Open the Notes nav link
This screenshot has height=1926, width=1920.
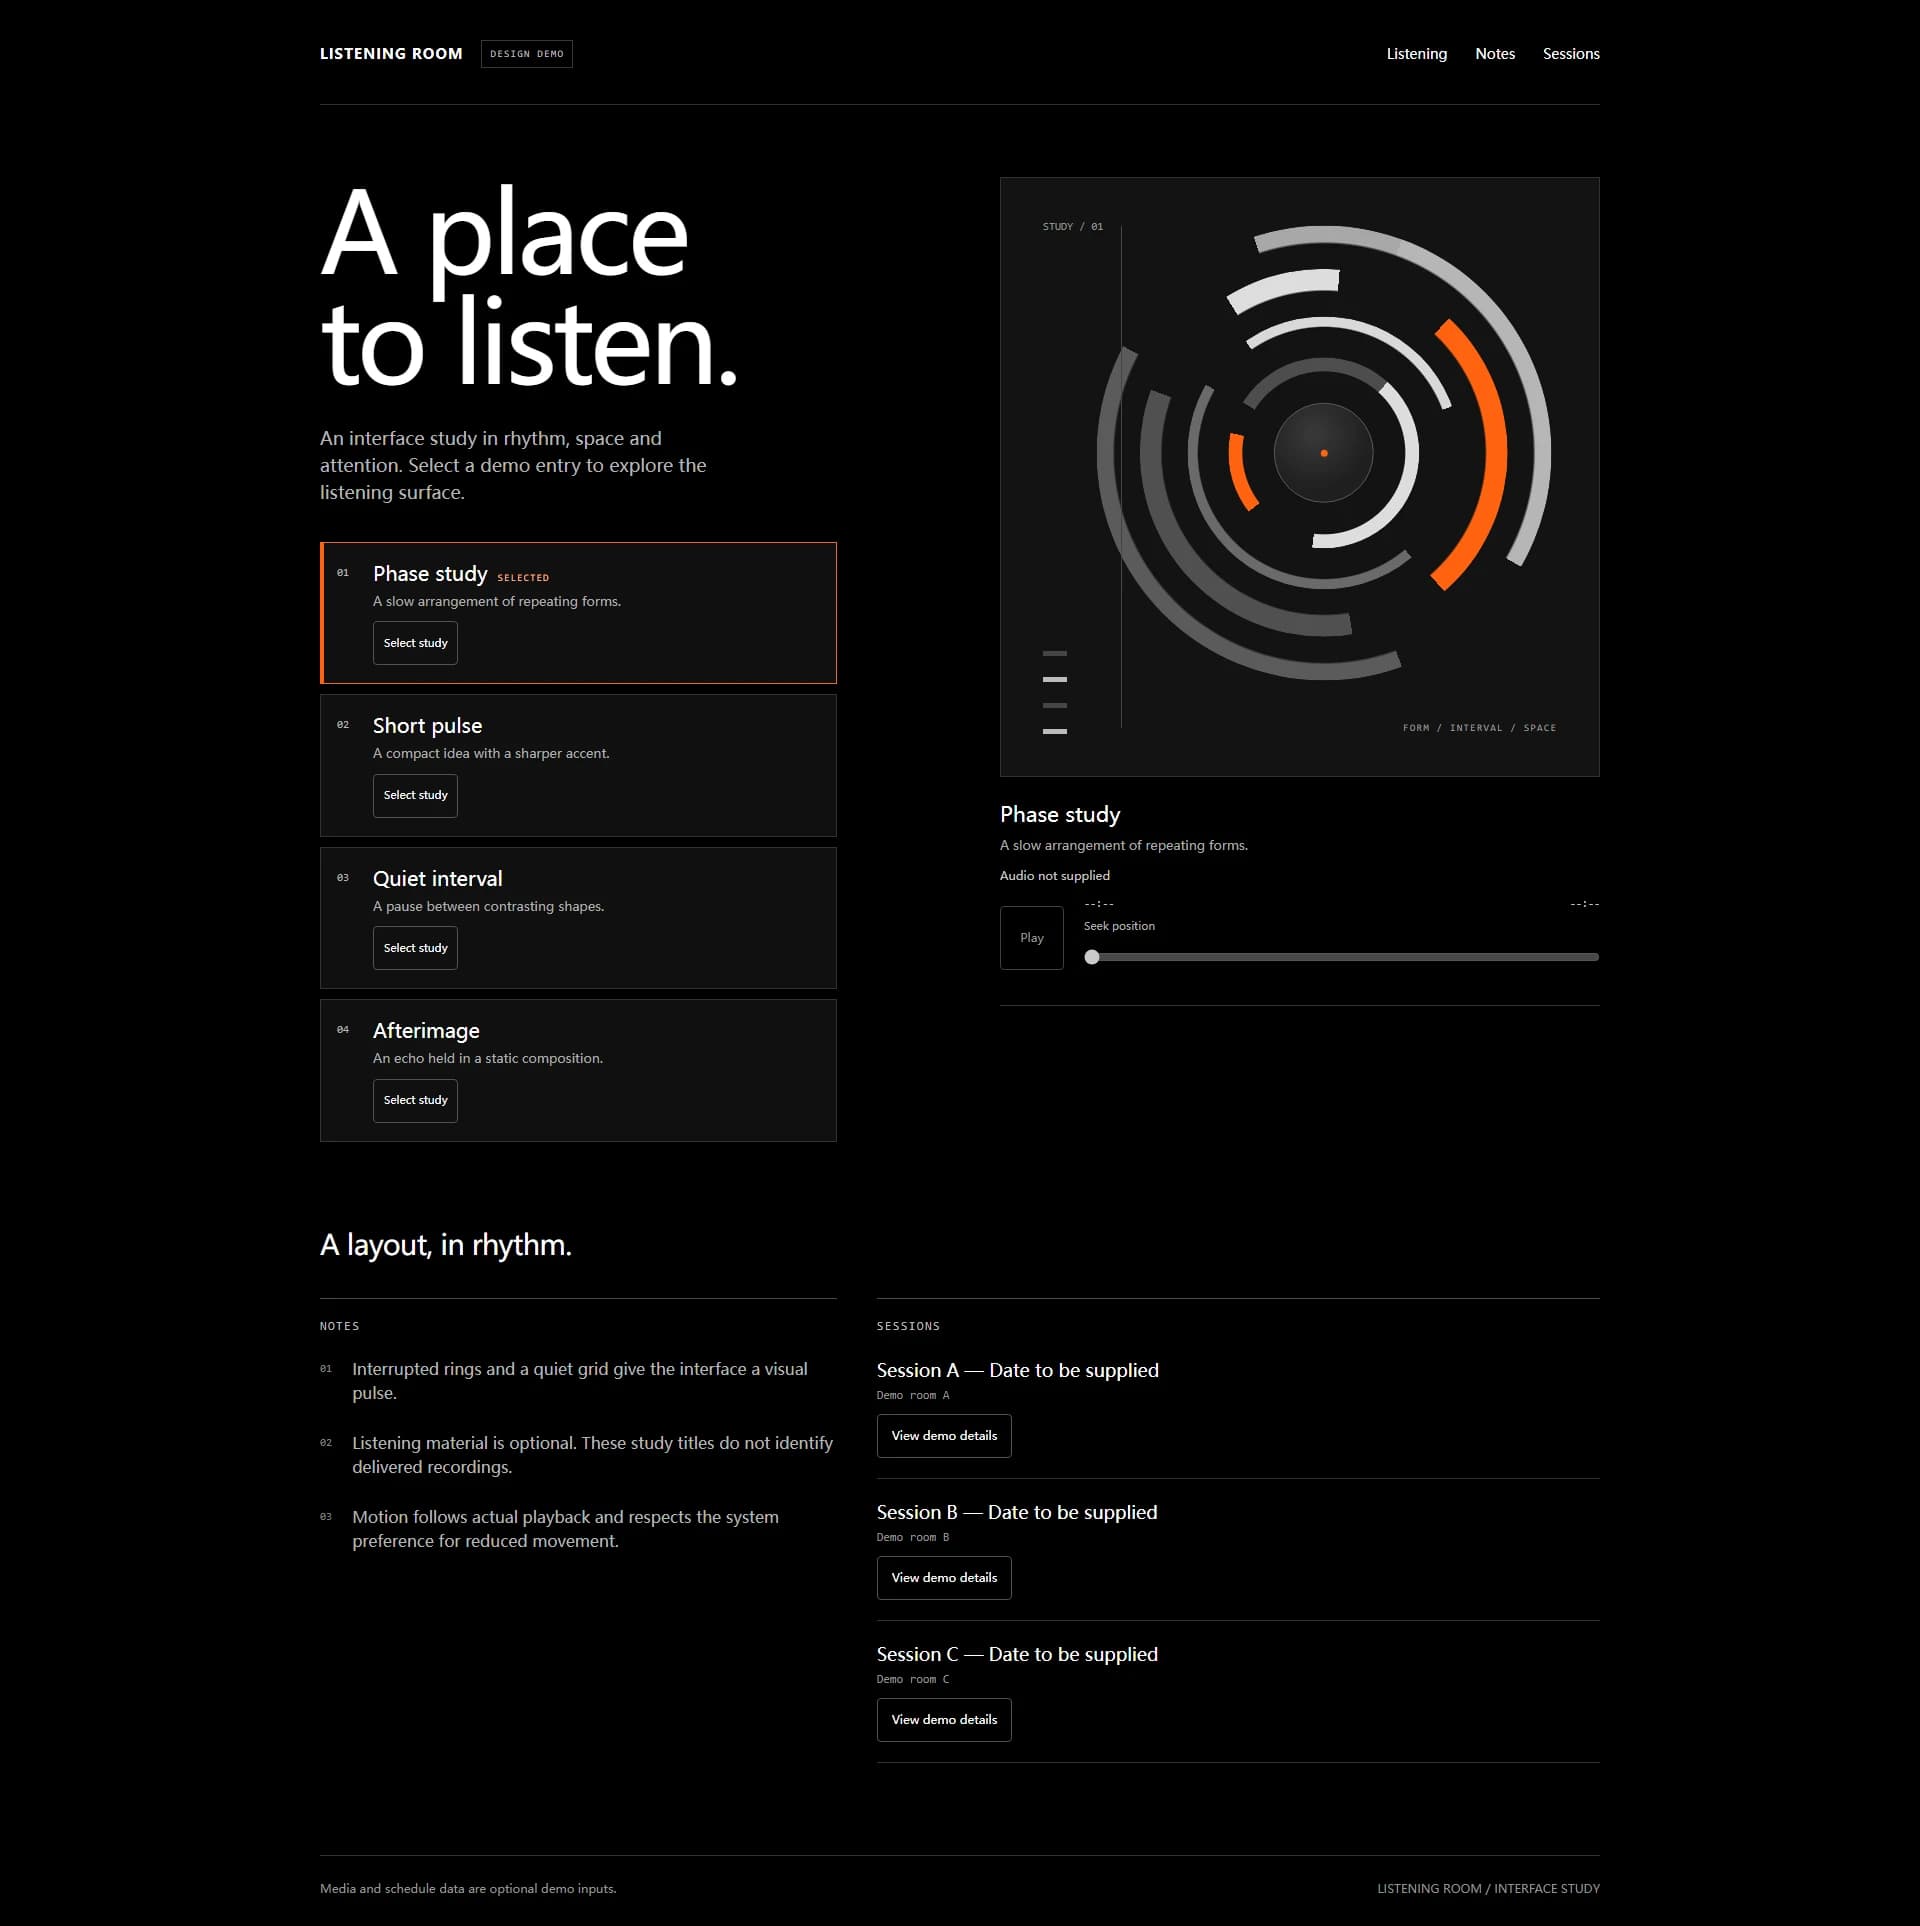click(x=1495, y=54)
